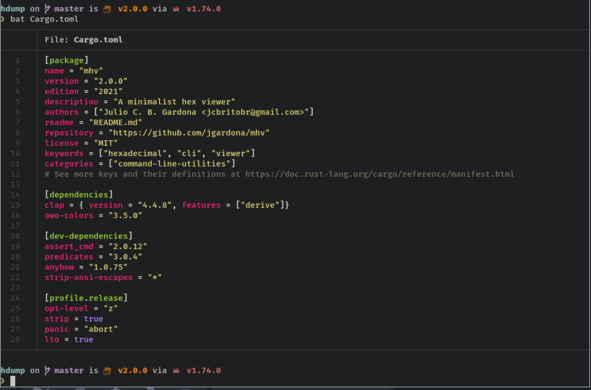
Task: Click line number 1 in the gutter
Action: pyautogui.click(x=18, y=60)
